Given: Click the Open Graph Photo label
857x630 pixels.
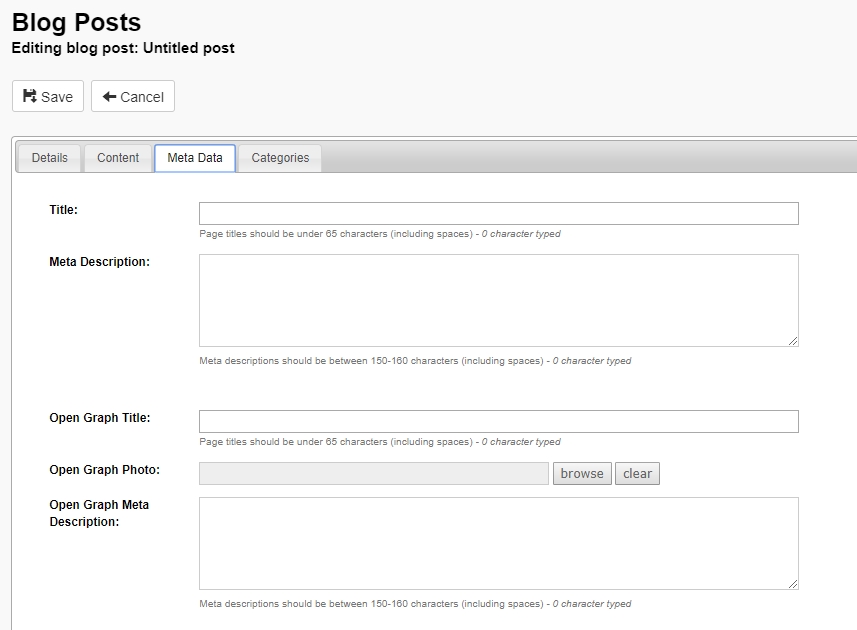Looking at the screenshot, I should (104, 470).
